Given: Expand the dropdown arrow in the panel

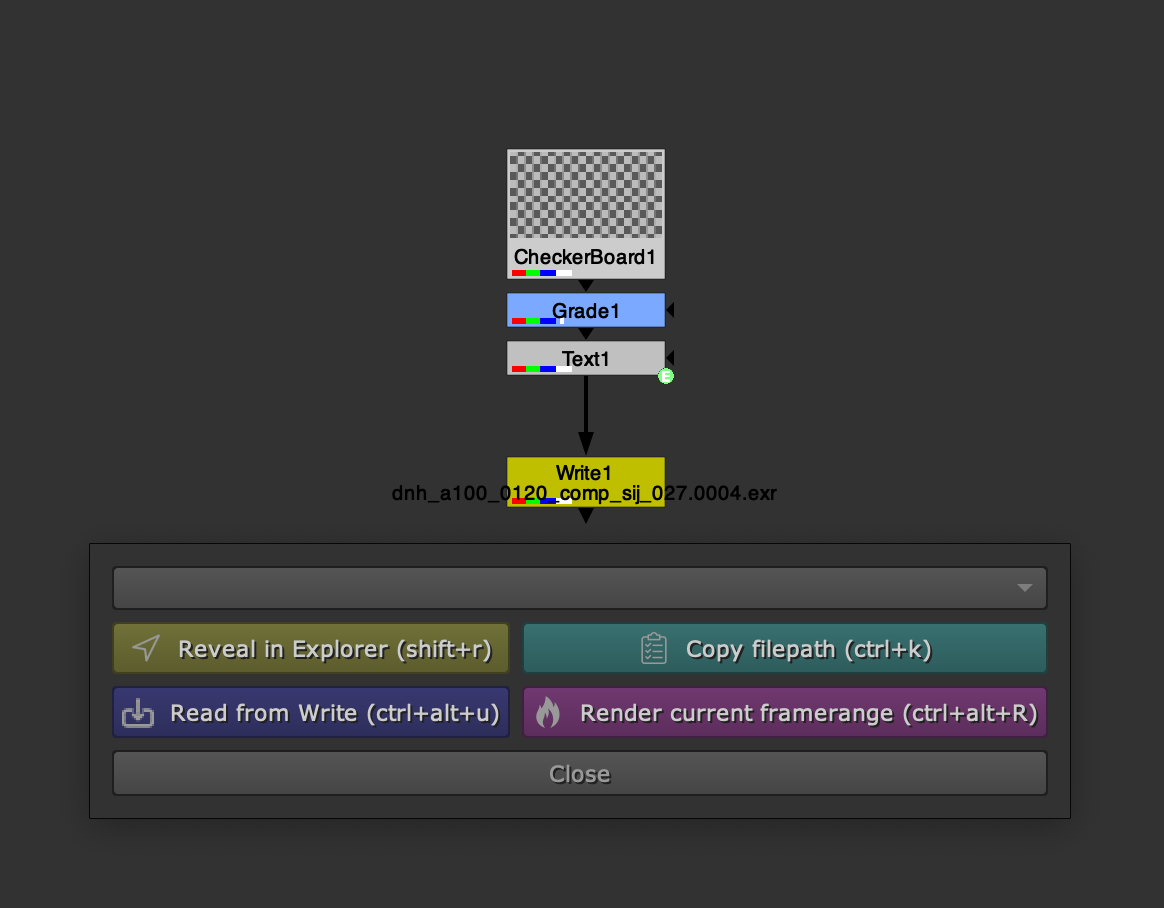Looking at the screenshot, I should pos(1024,588).
